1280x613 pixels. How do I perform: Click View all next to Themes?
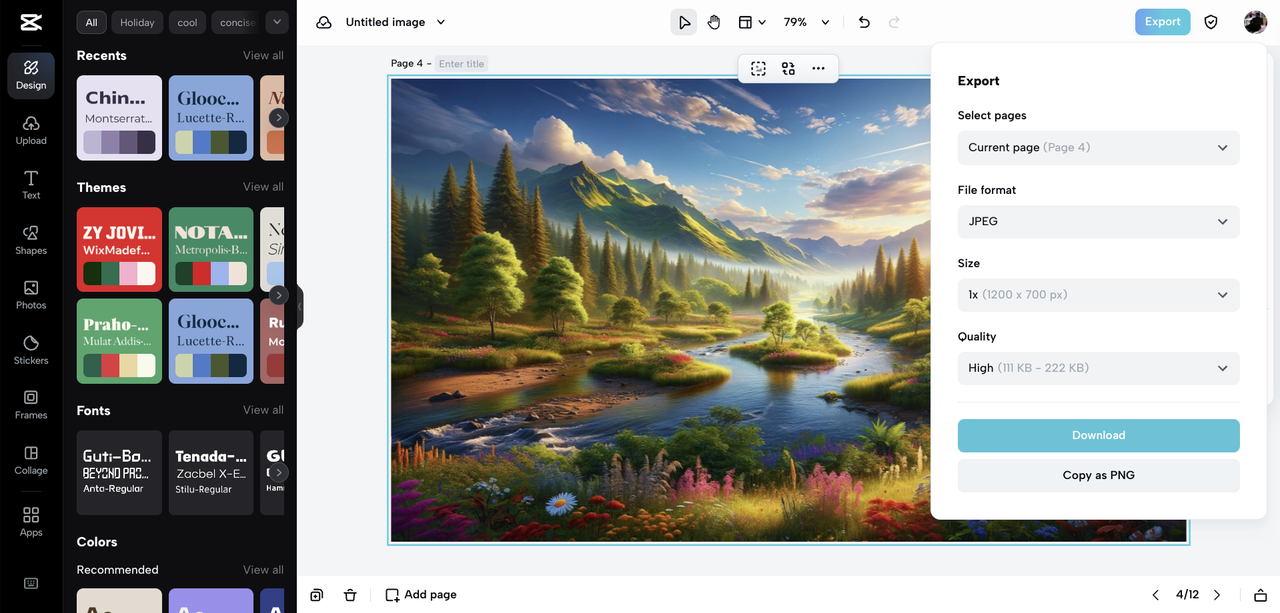click(263, 187)
